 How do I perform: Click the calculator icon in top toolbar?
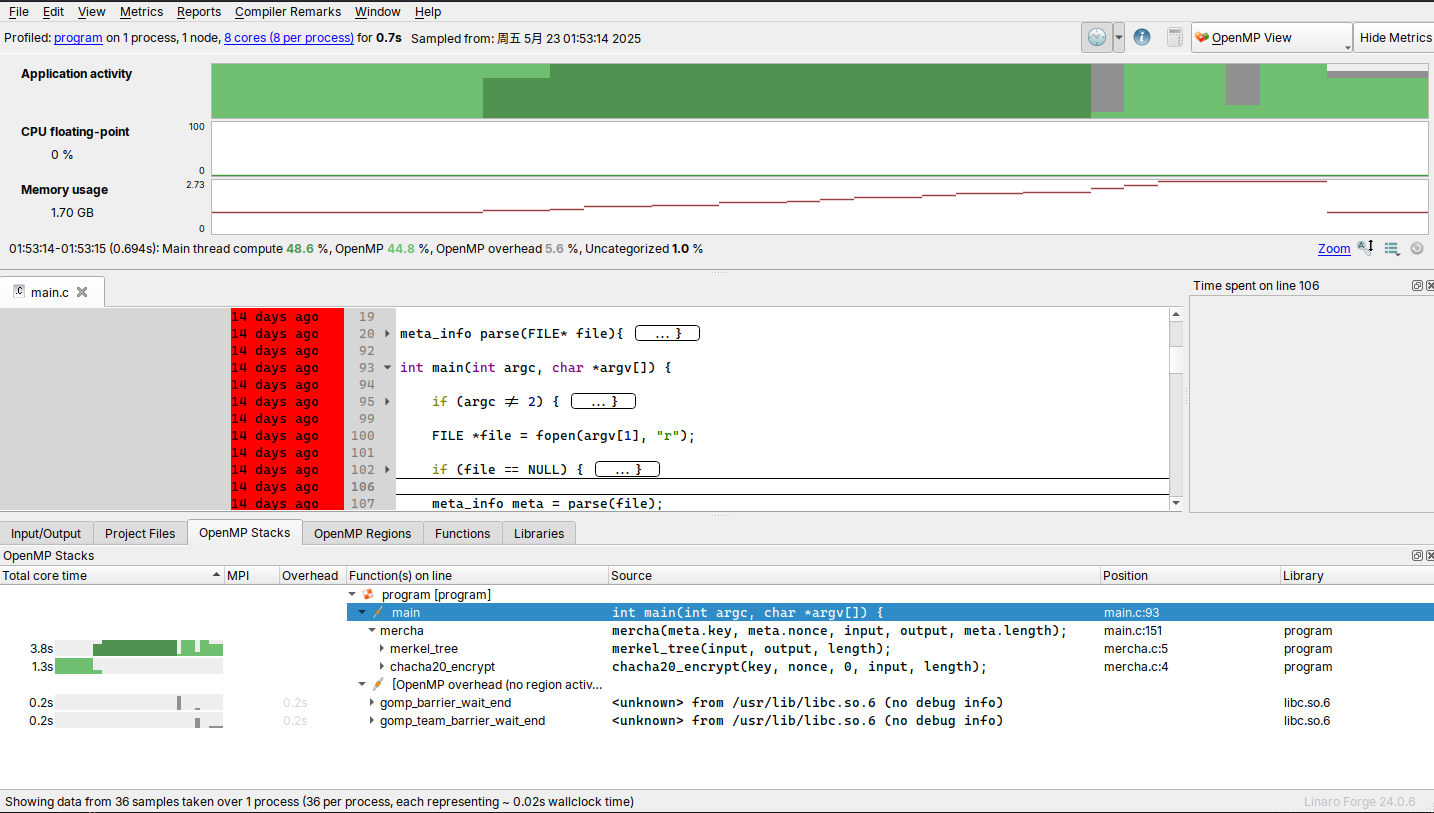pyautogui.click(x=1174, y=38)
